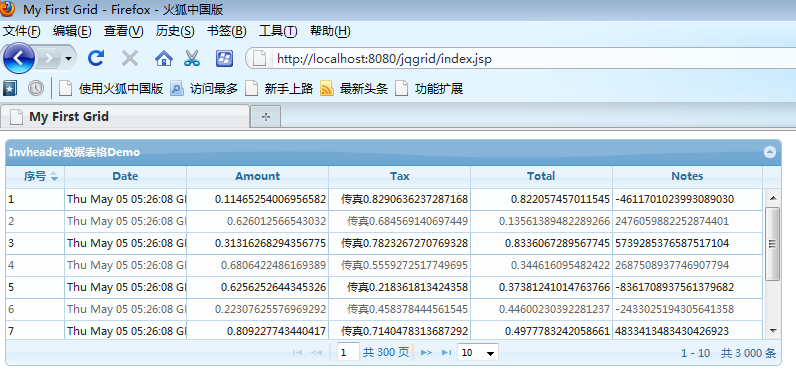Sort by Date column header

(x=125, y=177)
